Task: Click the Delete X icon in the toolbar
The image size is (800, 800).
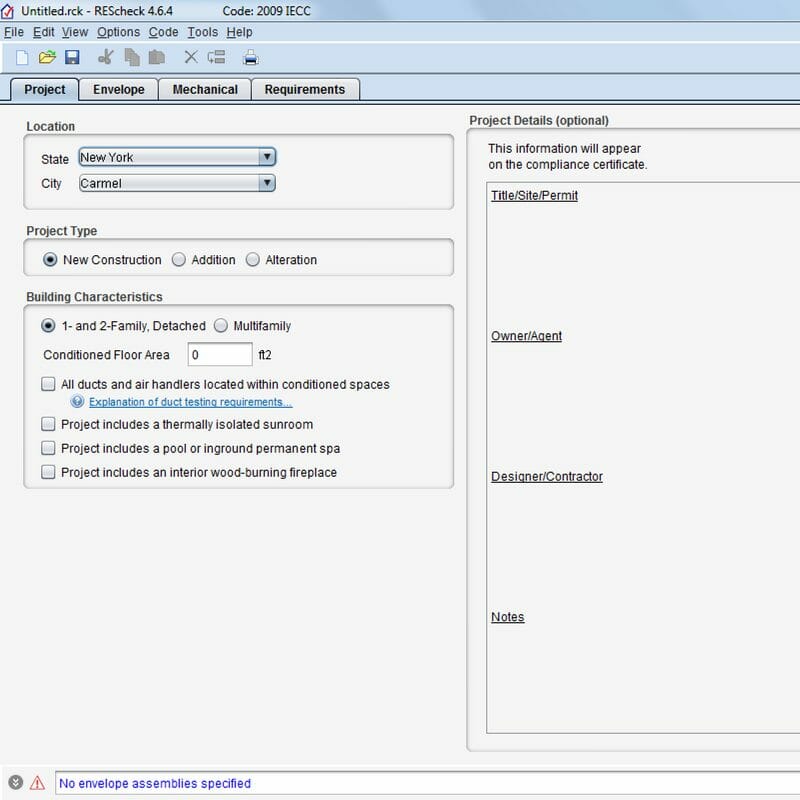Action: [191, 57]
